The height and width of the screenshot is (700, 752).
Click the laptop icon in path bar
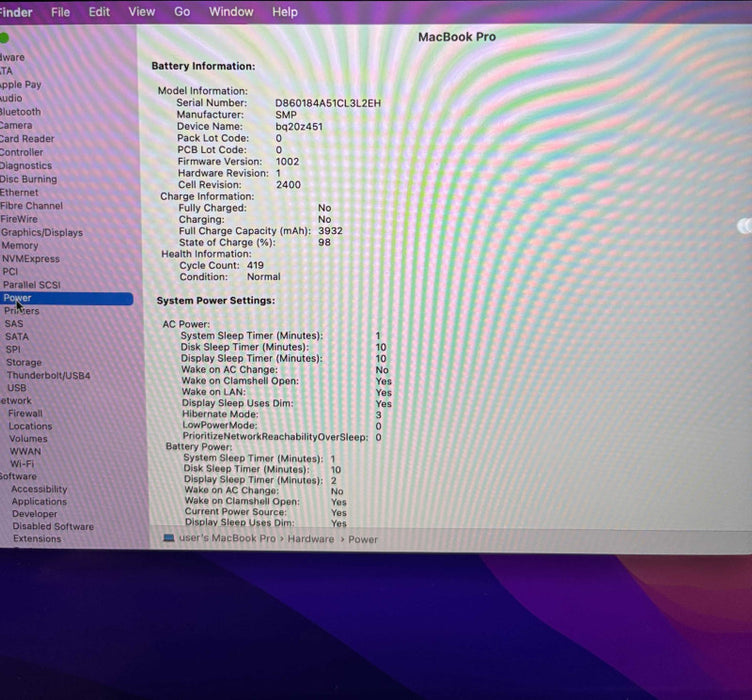pos(168,538)
